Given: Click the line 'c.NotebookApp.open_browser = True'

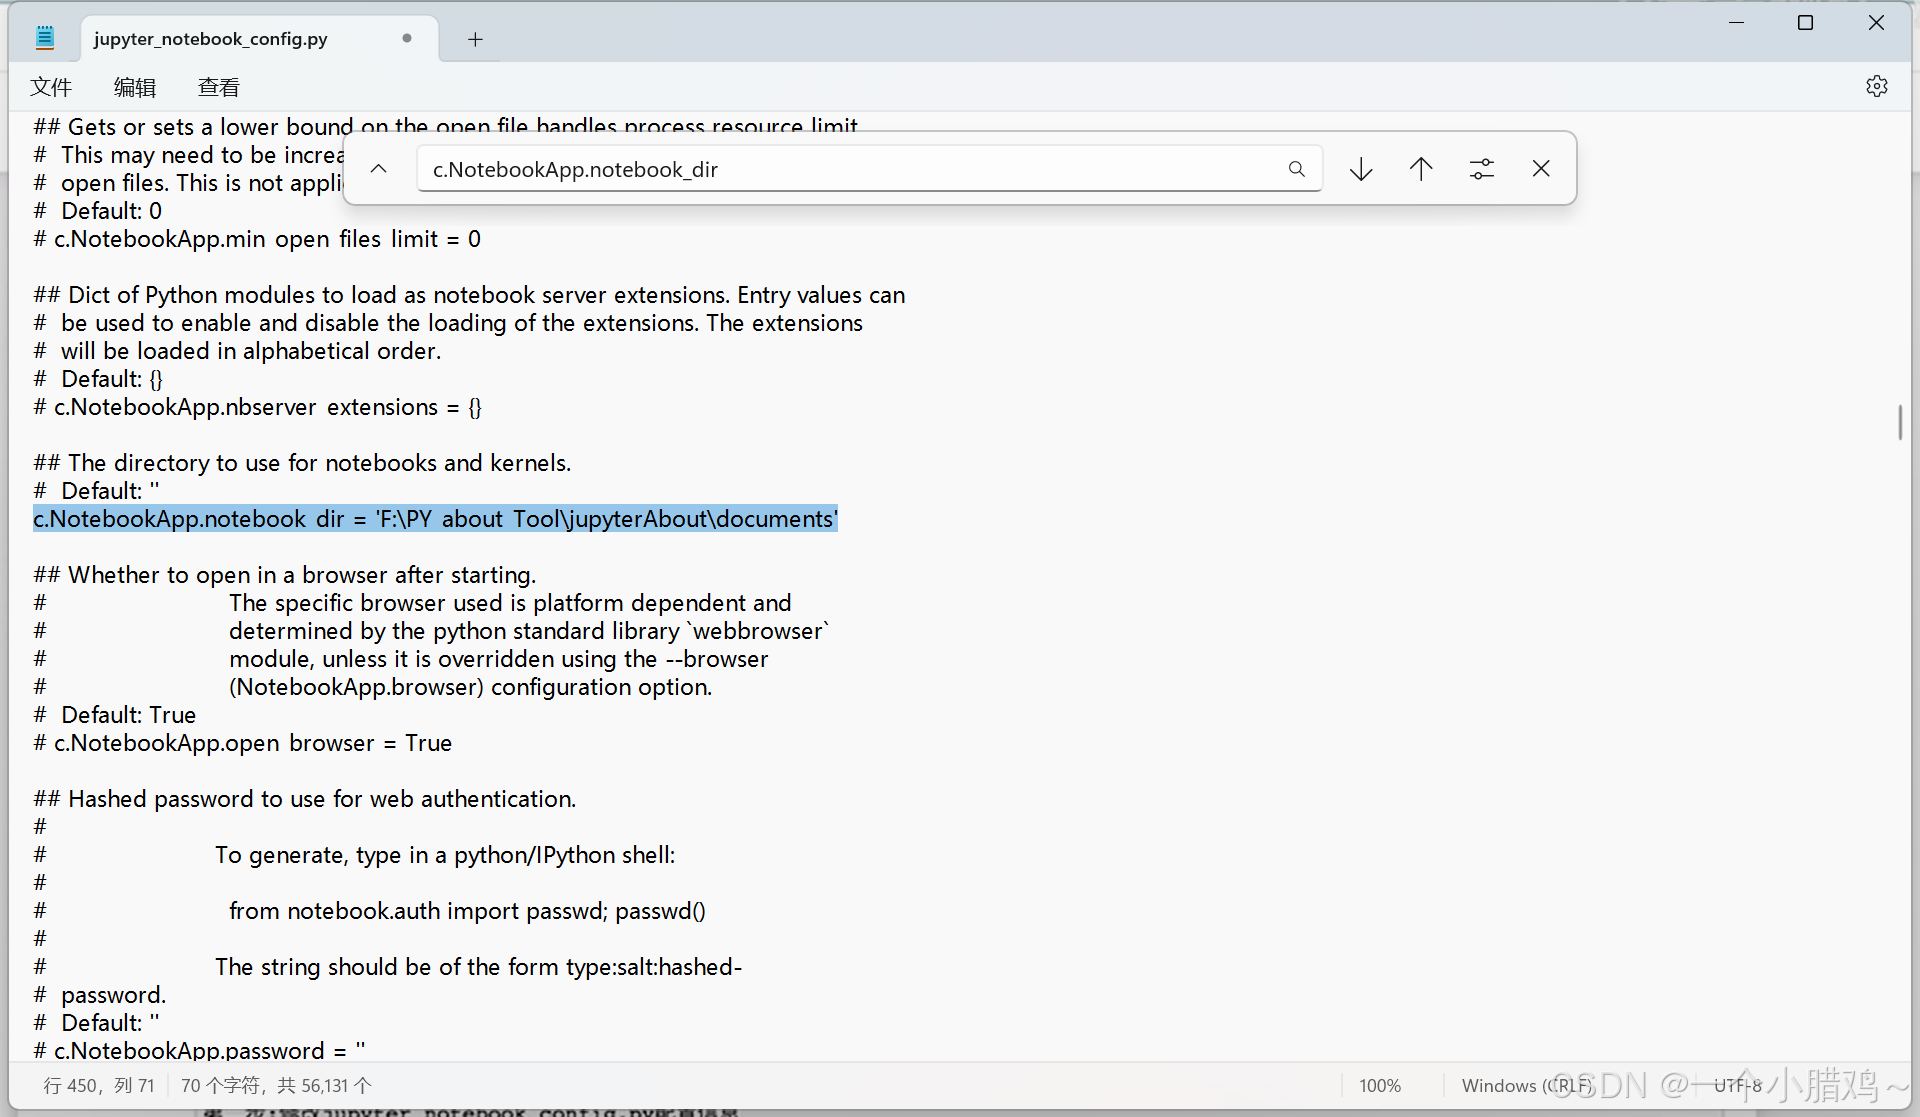Looking at the screenshot, I should pyautogui.click(x=243, y=743).
